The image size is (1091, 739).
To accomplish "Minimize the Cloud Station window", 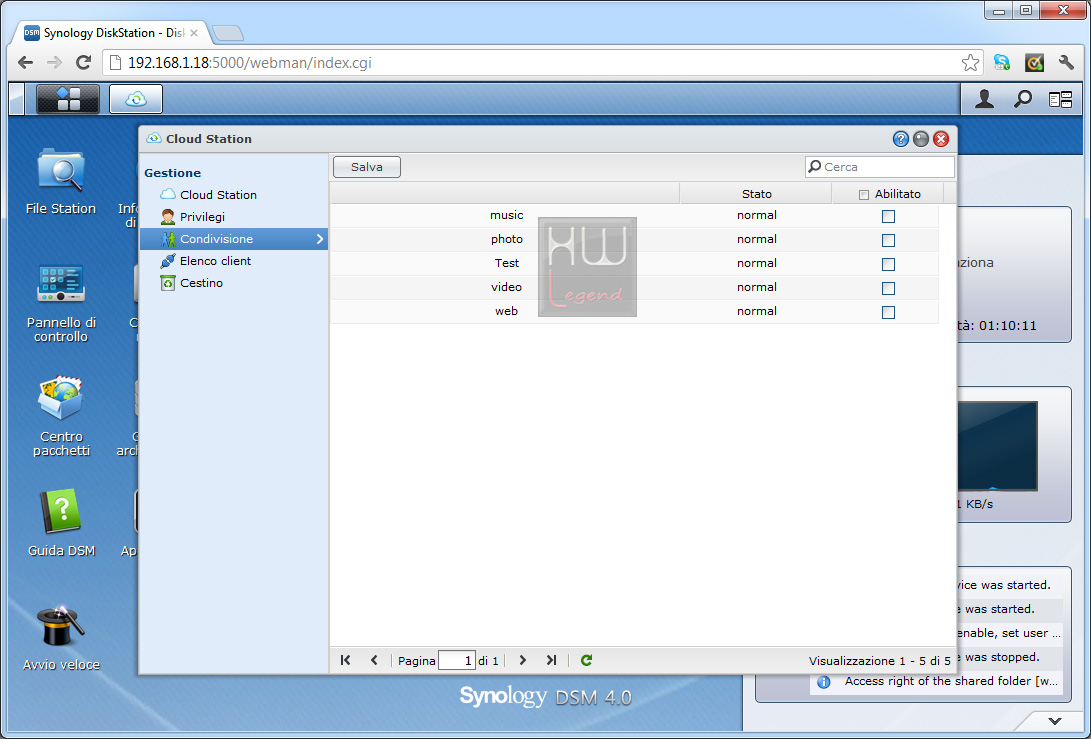I will click(x=921, y=139).
